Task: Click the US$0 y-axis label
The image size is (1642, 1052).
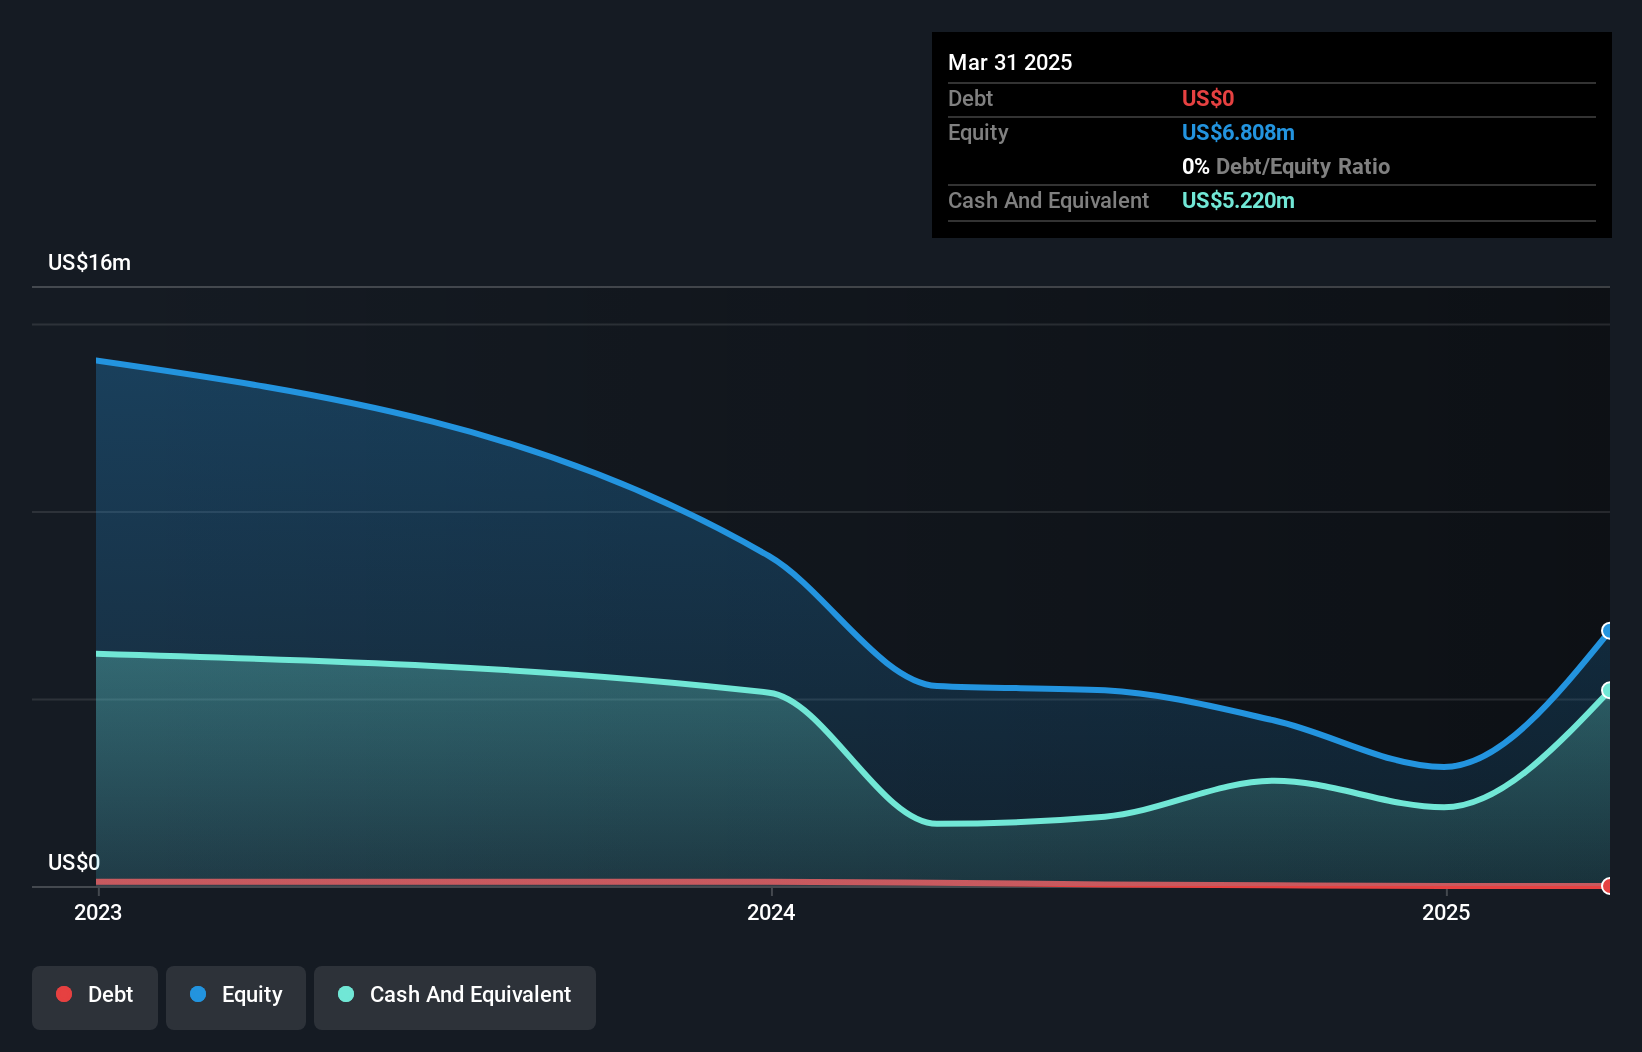Action: 74,862
